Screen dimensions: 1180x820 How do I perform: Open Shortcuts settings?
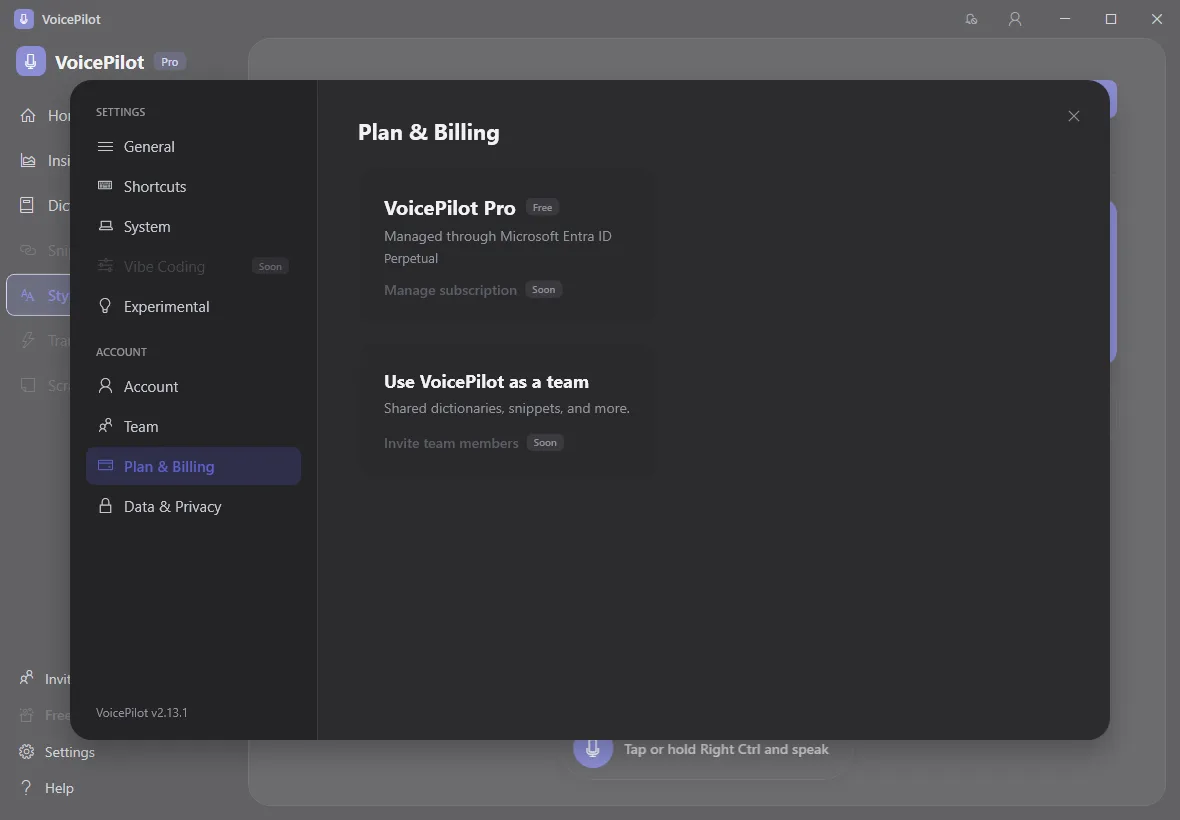click(x=193, y=187)
